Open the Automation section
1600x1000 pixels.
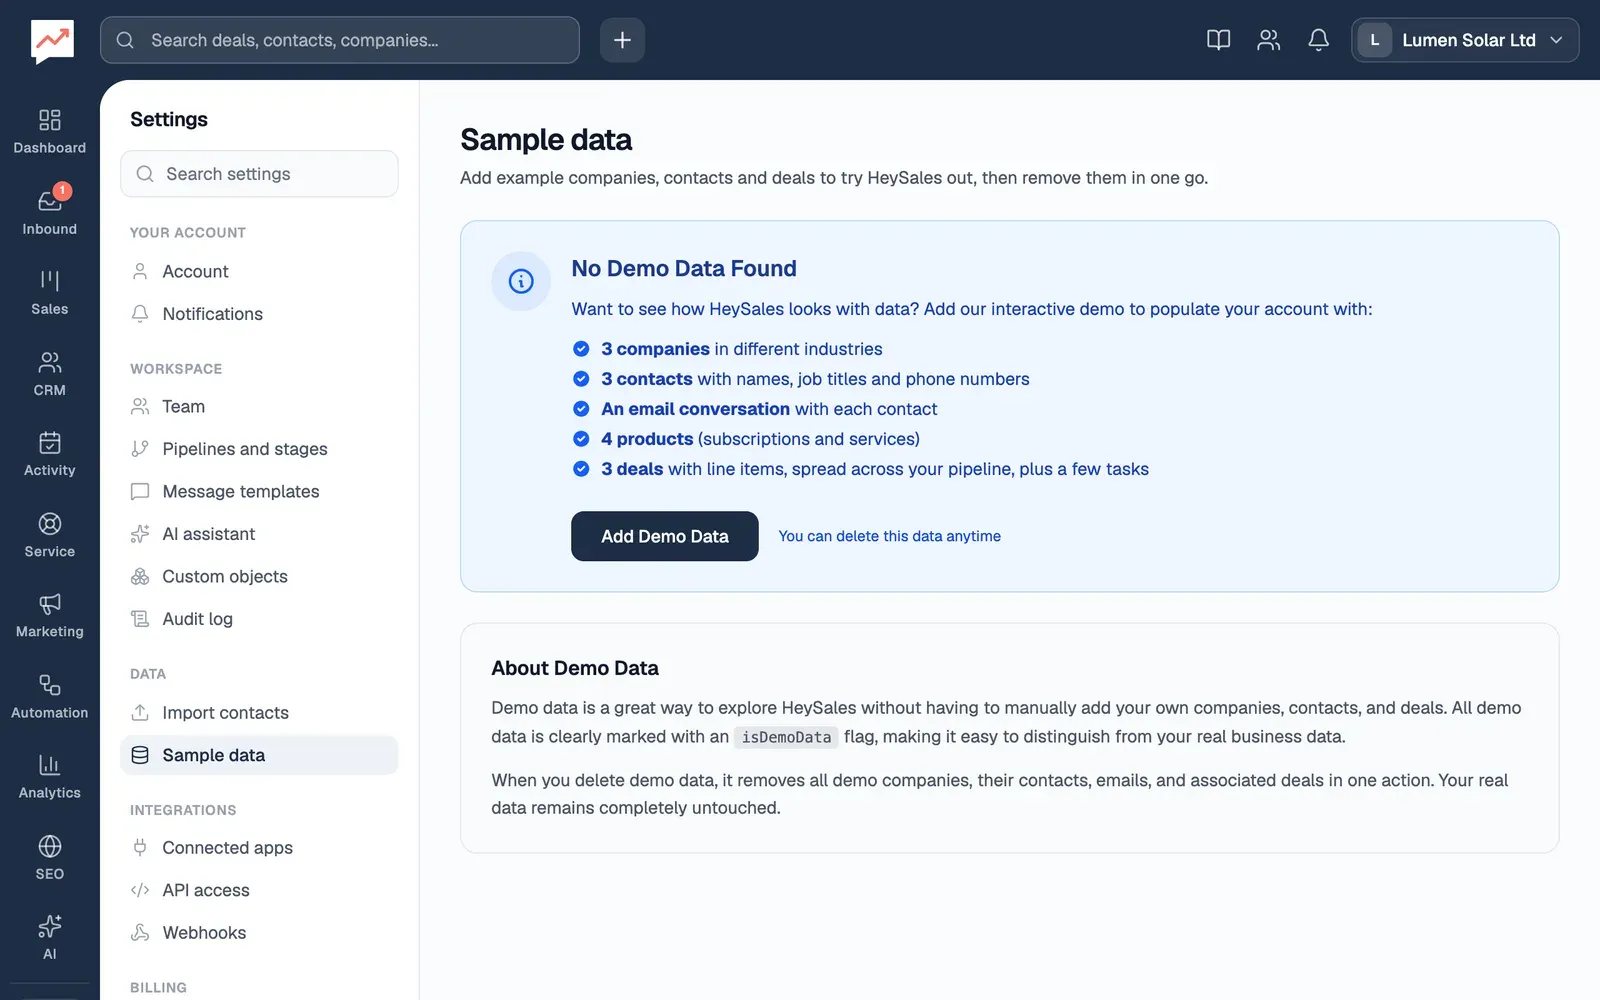49,697
